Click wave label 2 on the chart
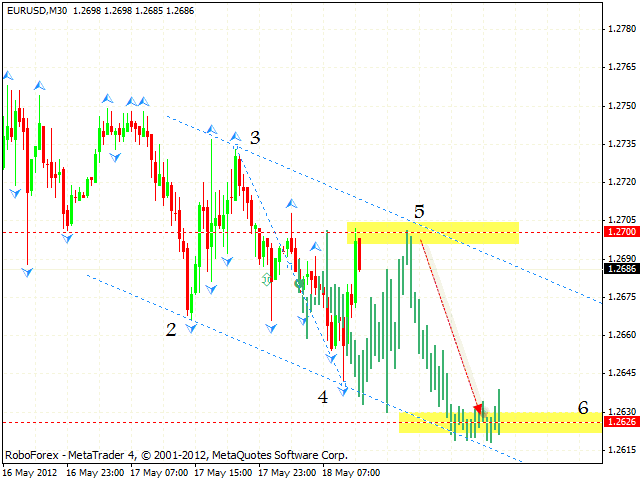Screen dimensions: 640x480 point(171,329)
